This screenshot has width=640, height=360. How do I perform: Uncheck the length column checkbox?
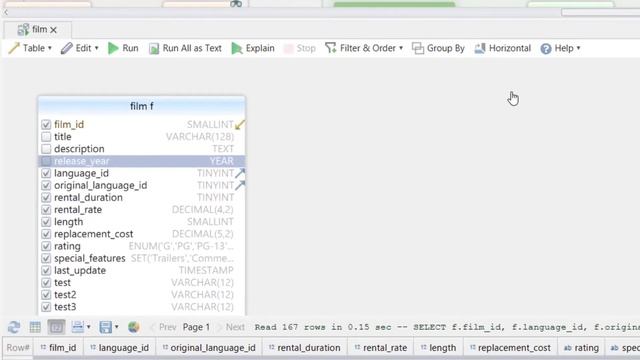(46, 222)
